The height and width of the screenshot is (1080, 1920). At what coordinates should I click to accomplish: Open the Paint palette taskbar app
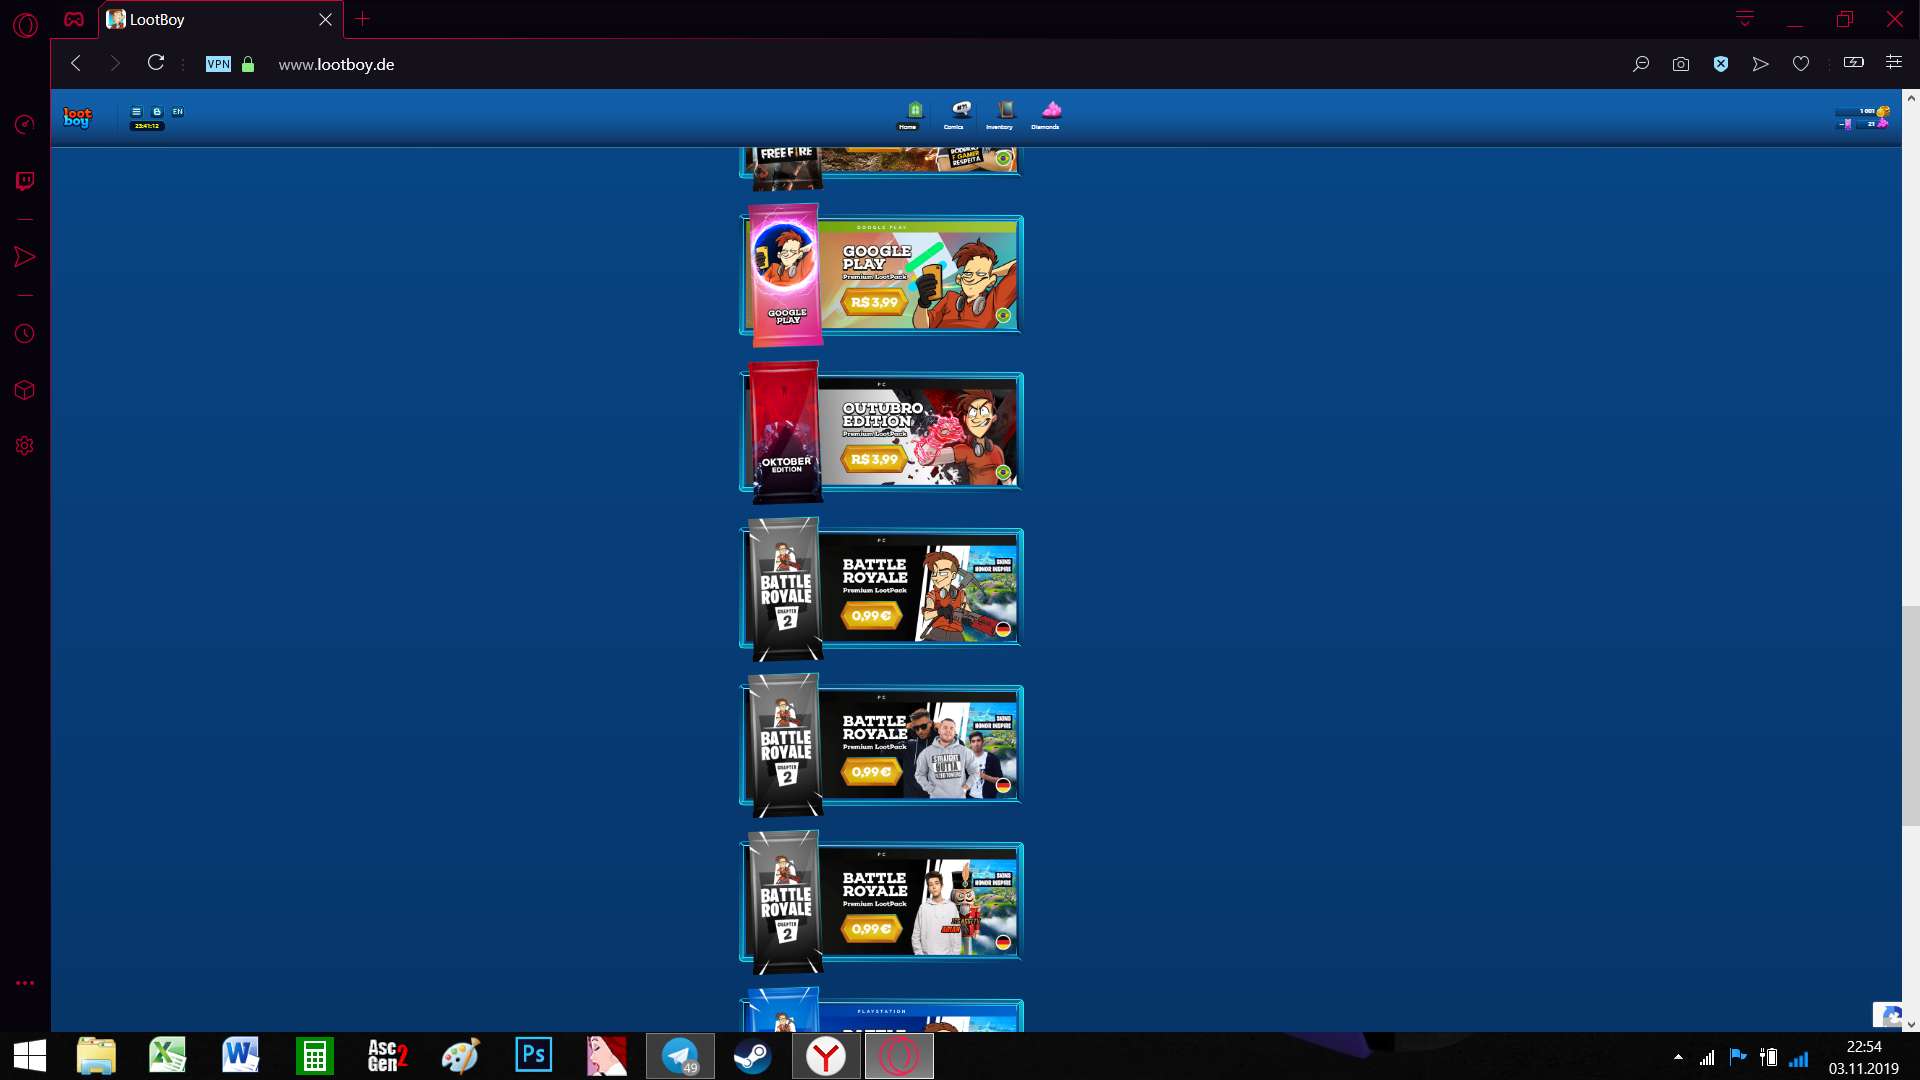pos(460,1056)
